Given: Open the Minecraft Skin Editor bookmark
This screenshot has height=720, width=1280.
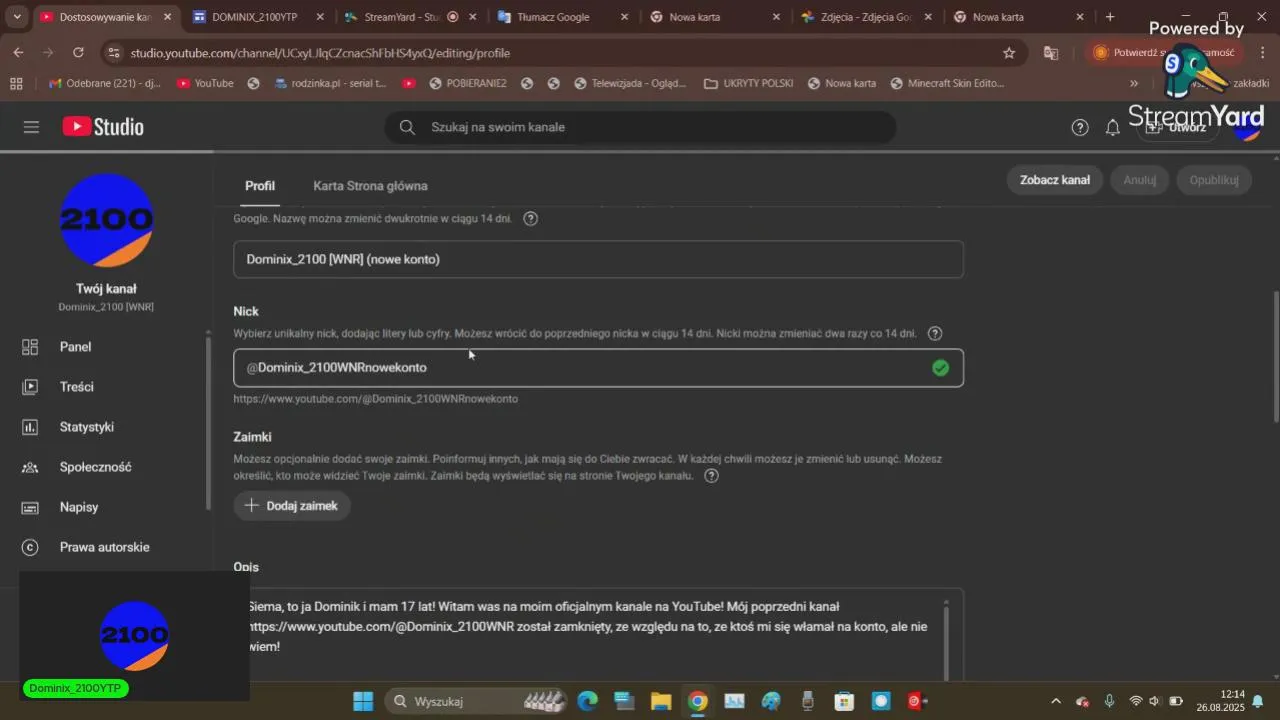Looking at the screenshot, I should pyautogui.click(x=946, y=83).
